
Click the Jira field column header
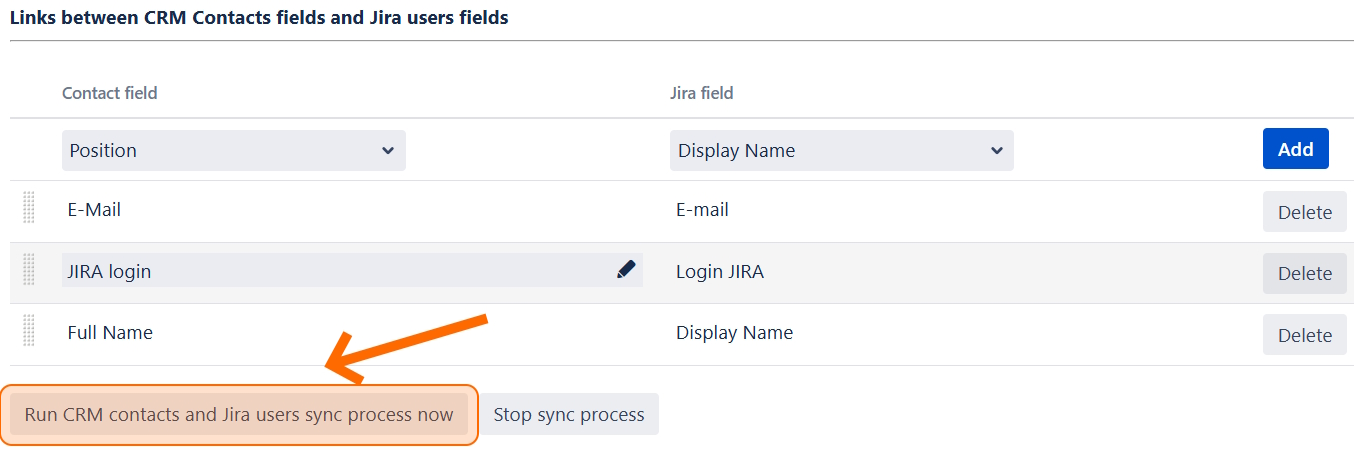point(702,93)
